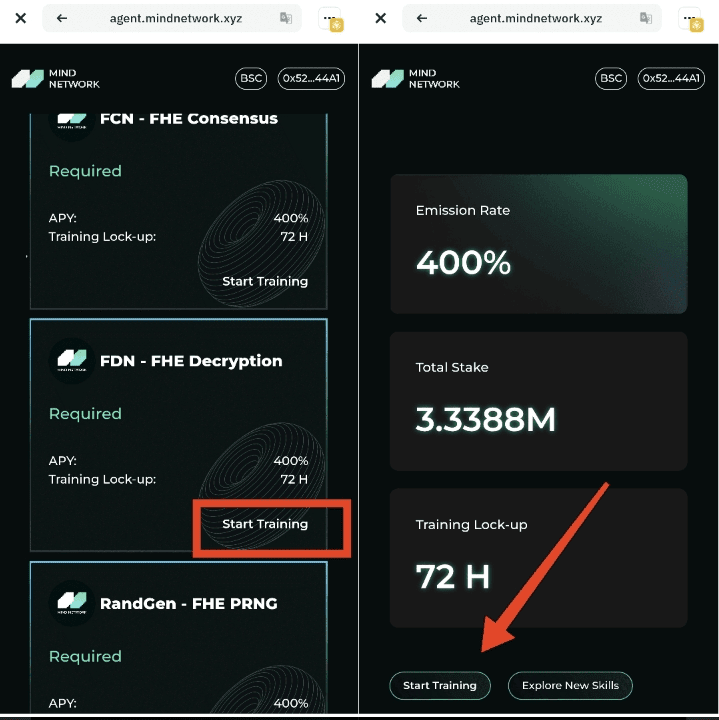This screenshot has height=720, width=719.
Task: Go back in the right browser panel
Action: [x=422, y=18]
